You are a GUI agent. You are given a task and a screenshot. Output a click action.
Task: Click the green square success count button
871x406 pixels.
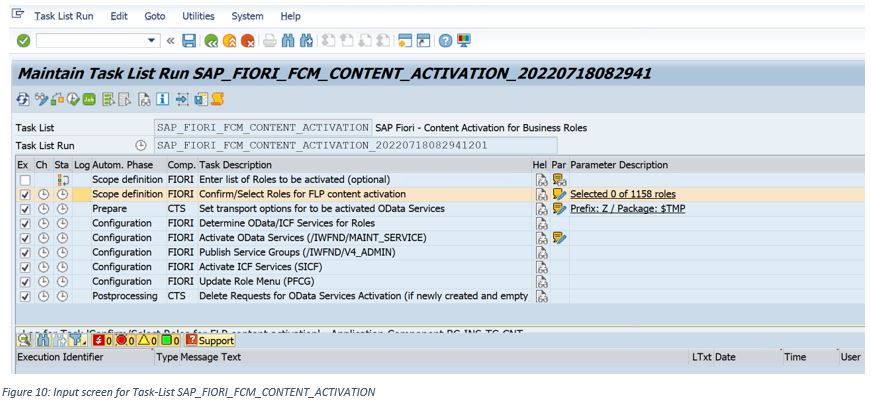click(170, 340)
